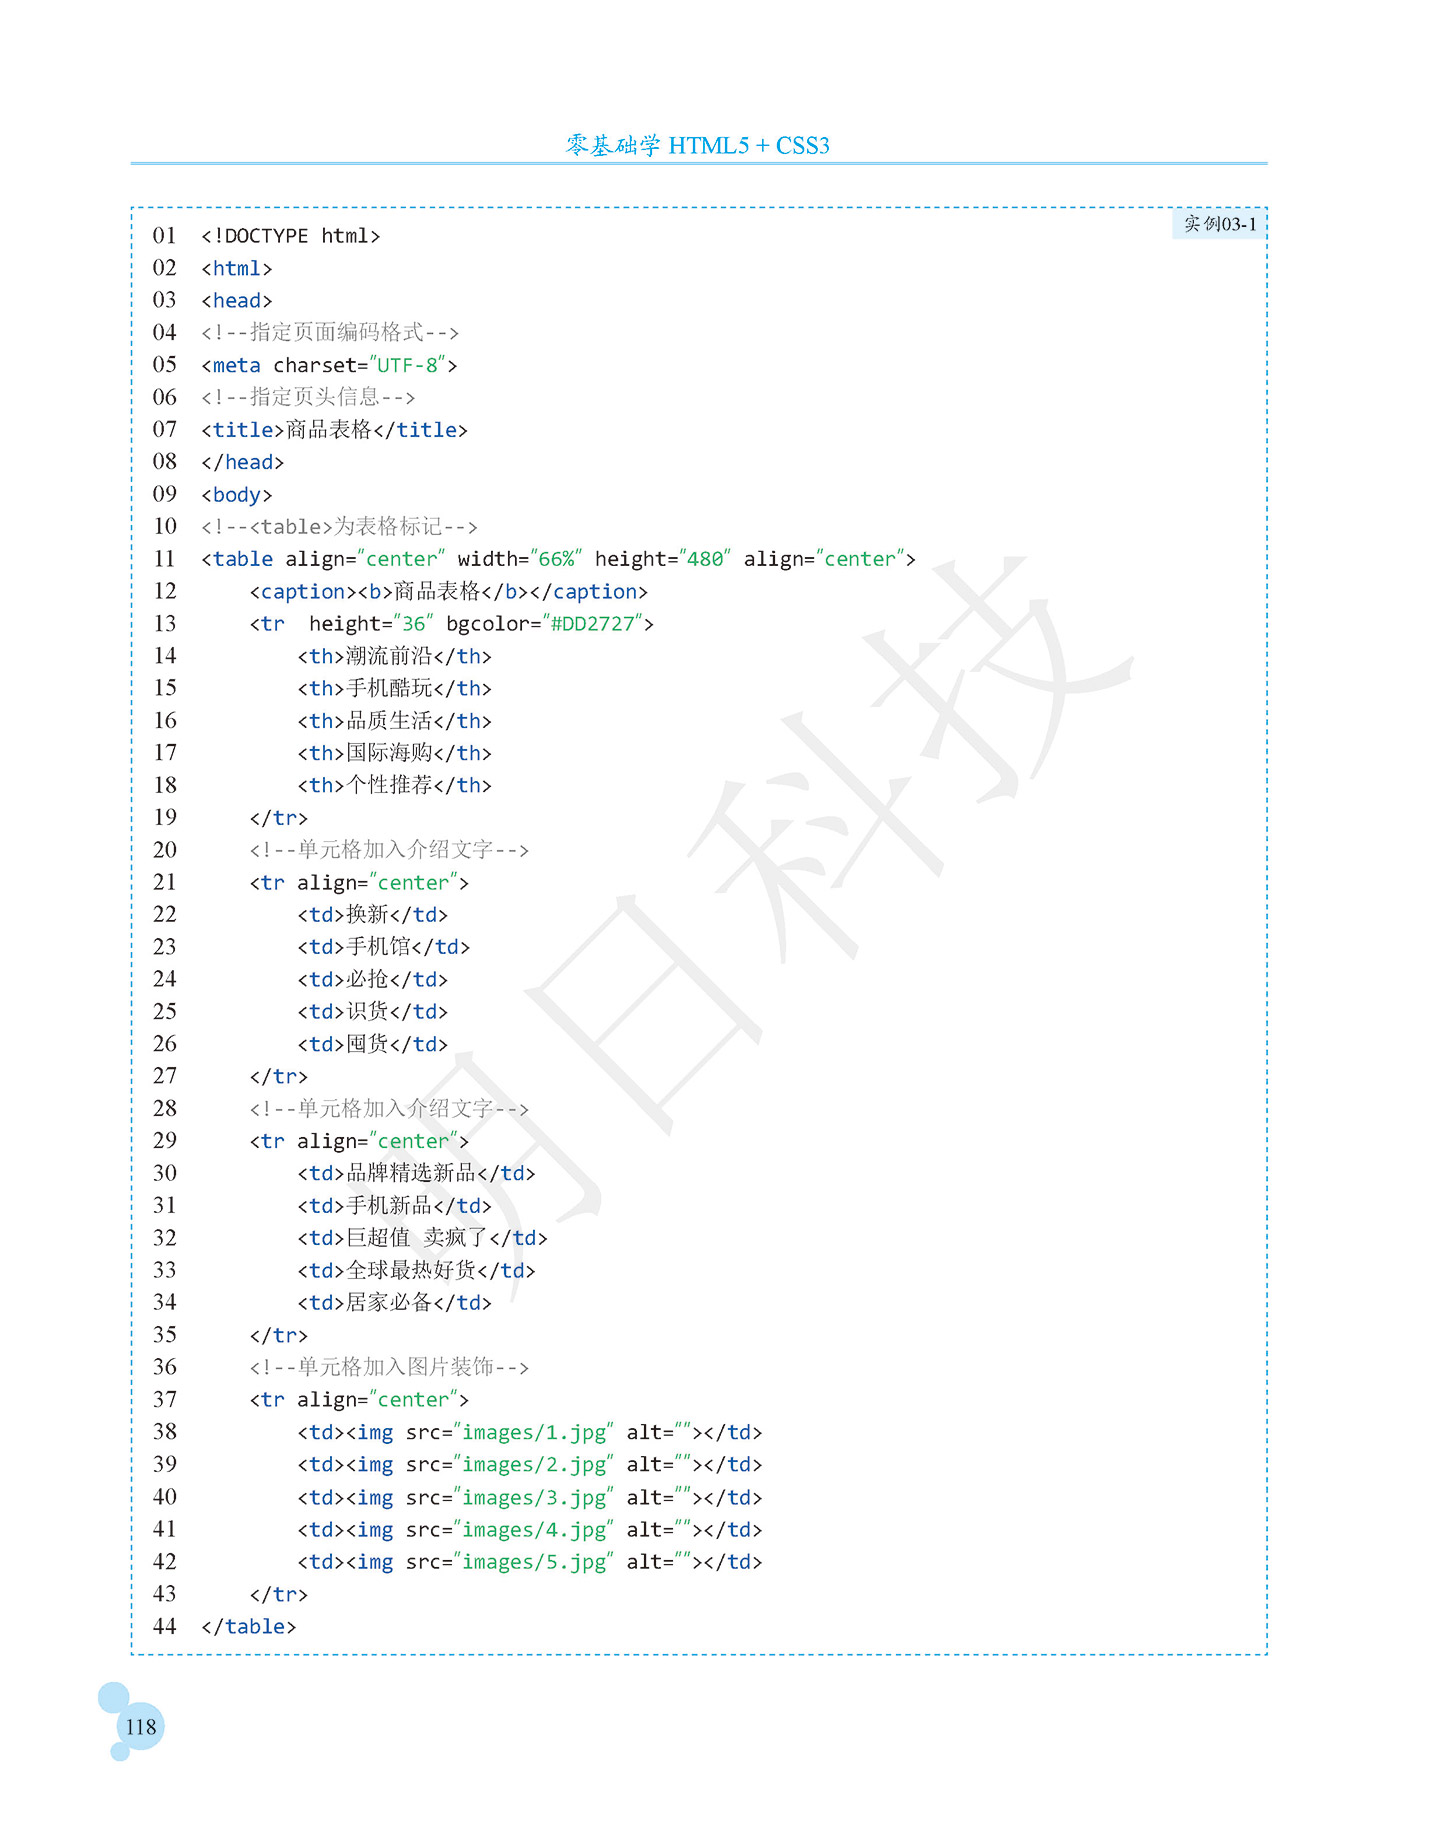The width and height of the screenshot is (1440, 1833).
Task: Click the th cell '潮流前沿'
Action: [x=394, y=656]
